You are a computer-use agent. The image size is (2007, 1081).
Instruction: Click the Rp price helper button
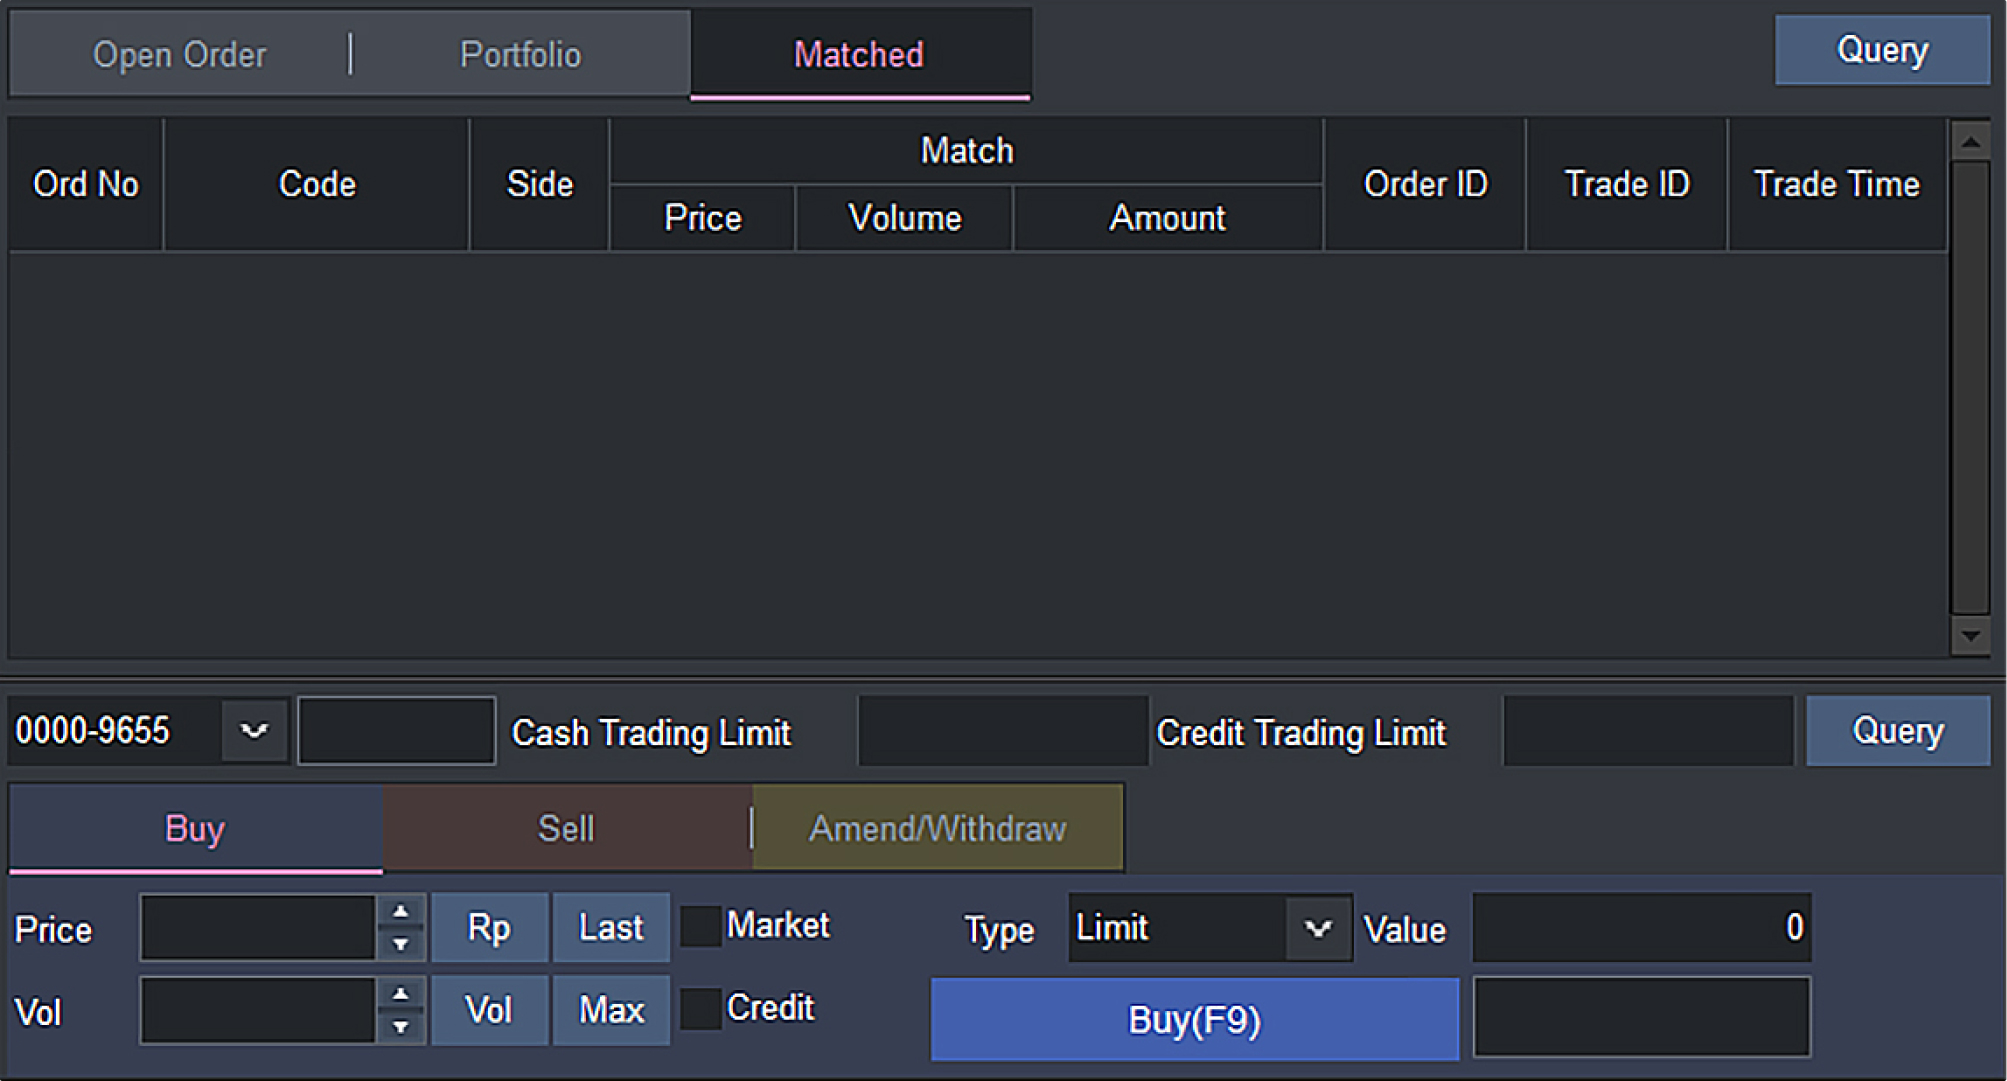click(489, 927)
